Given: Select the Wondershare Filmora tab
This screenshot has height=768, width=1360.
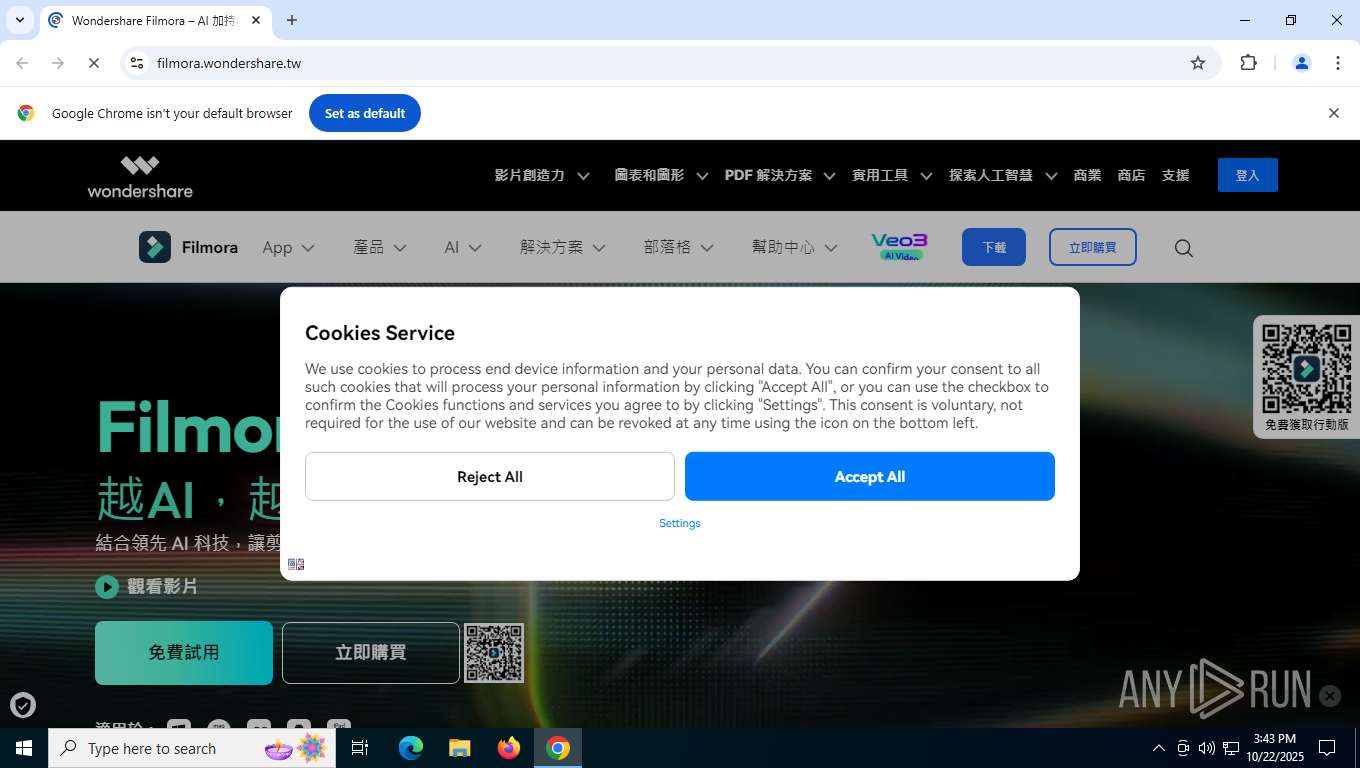Looking at the screenshot, I should click(155, 20).
